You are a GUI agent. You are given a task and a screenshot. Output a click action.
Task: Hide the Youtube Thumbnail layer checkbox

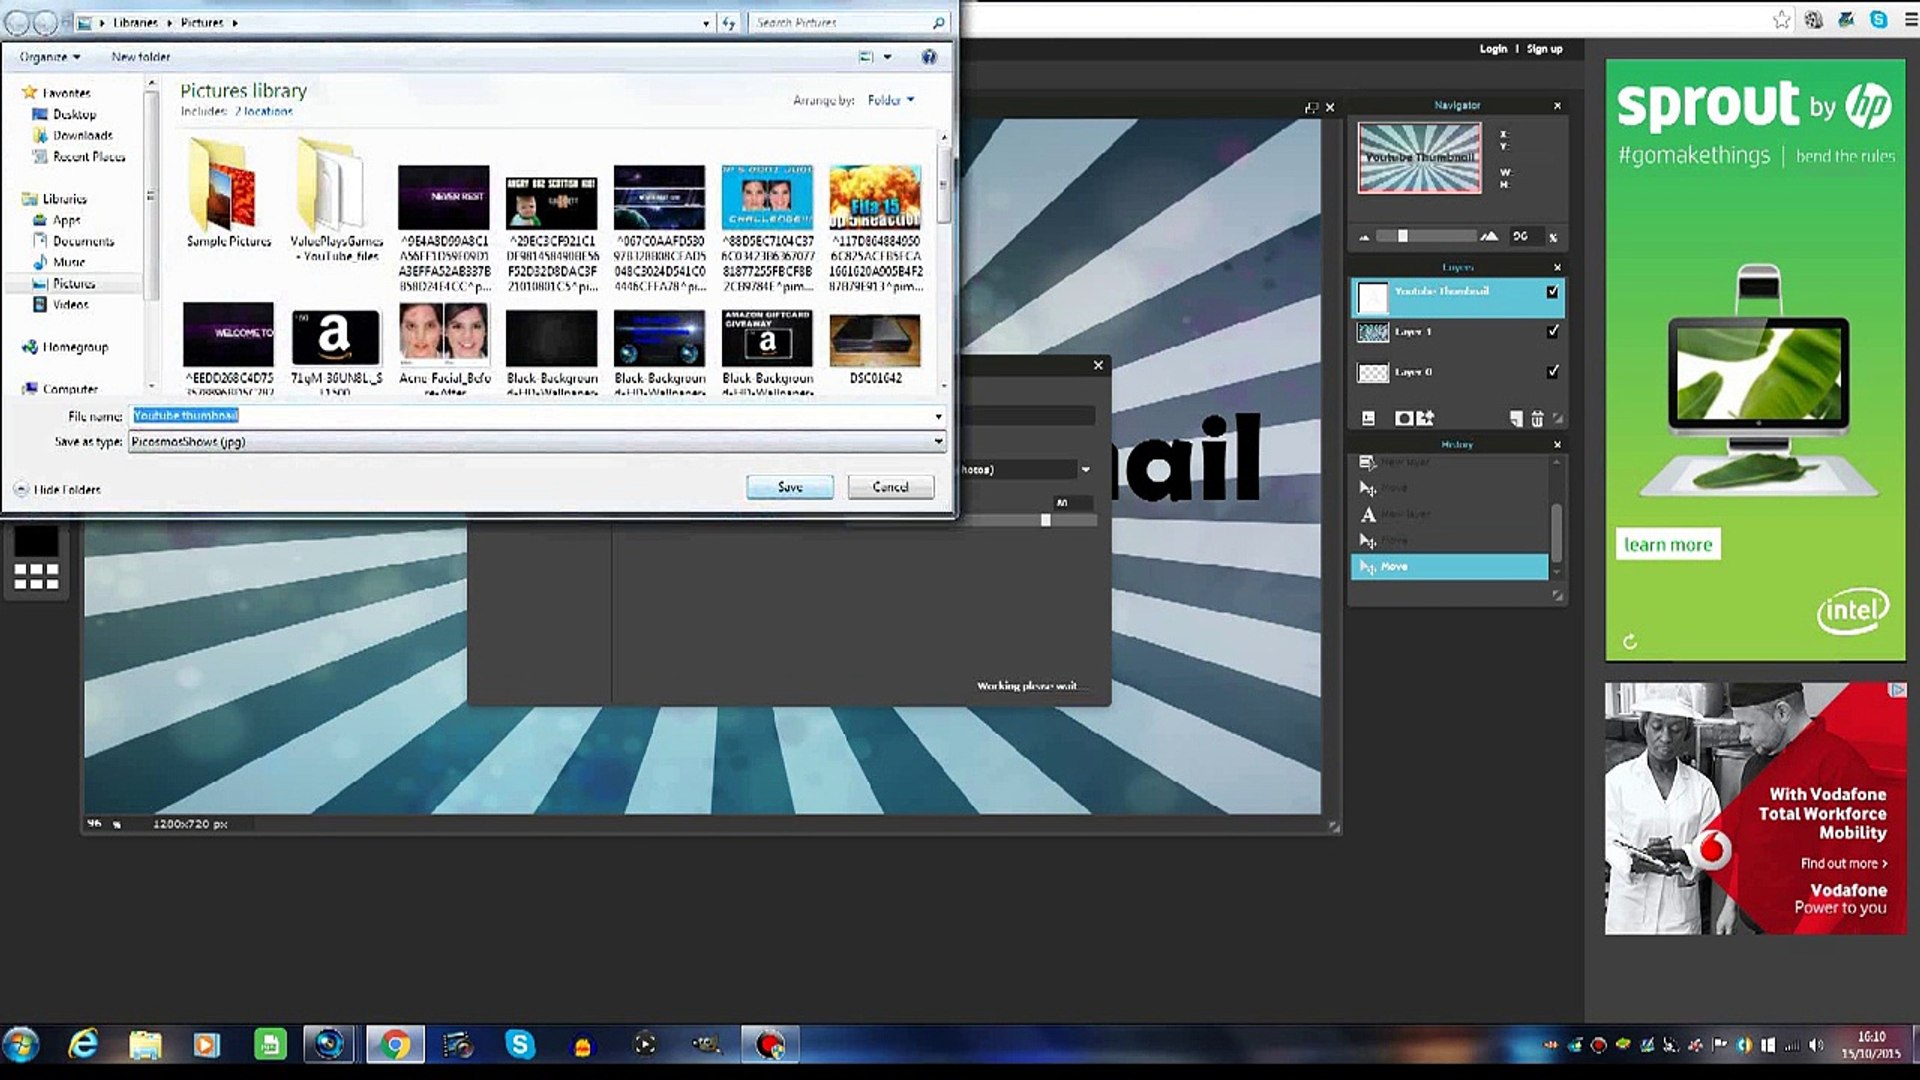click(x=1552, y=292)
